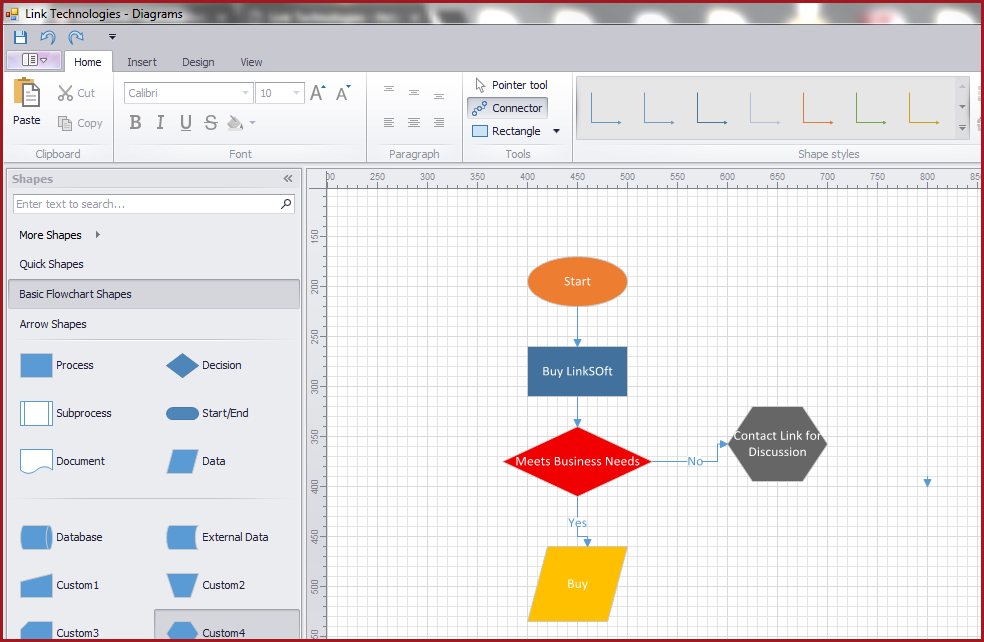Click the Redo arrow icon
984x642 pixels.
pyautogui.click(x=76, y=37)
